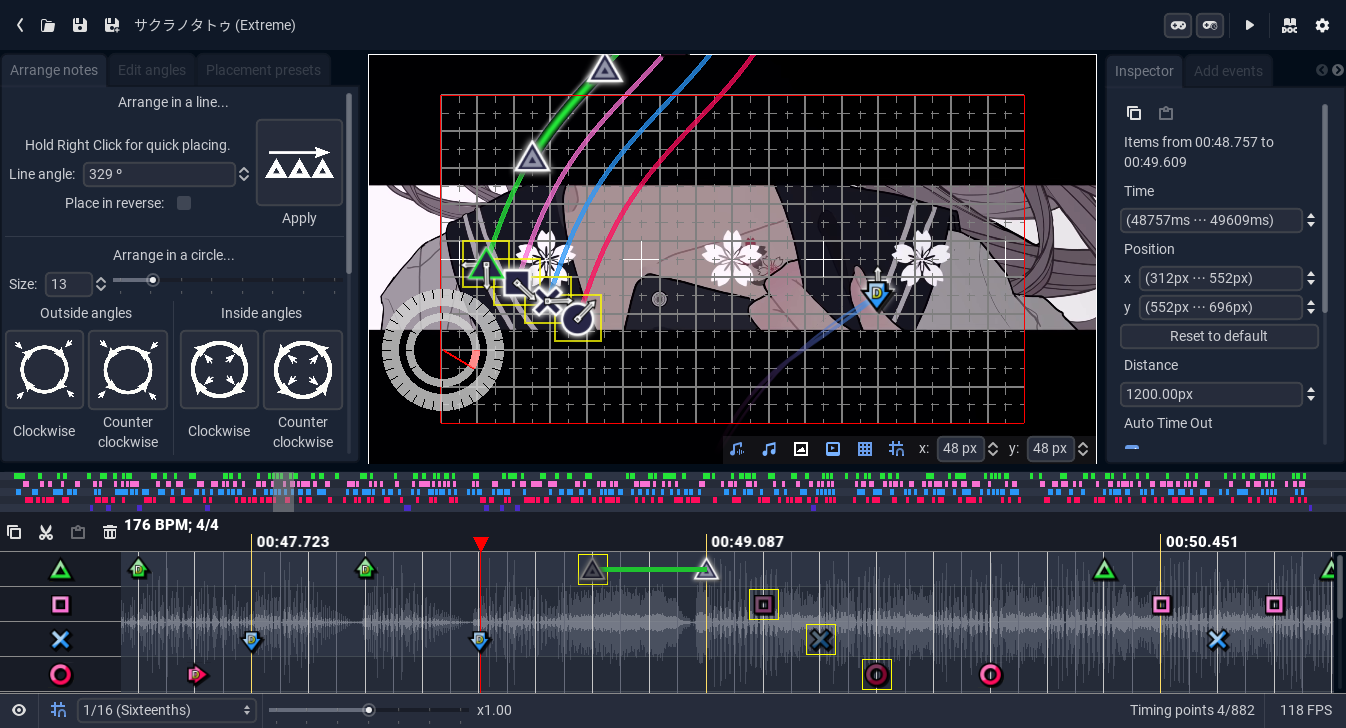This screenshot has height=728, width=1346.
Task: Adjust the grid y size stepper
Action: click(1082, 449)
